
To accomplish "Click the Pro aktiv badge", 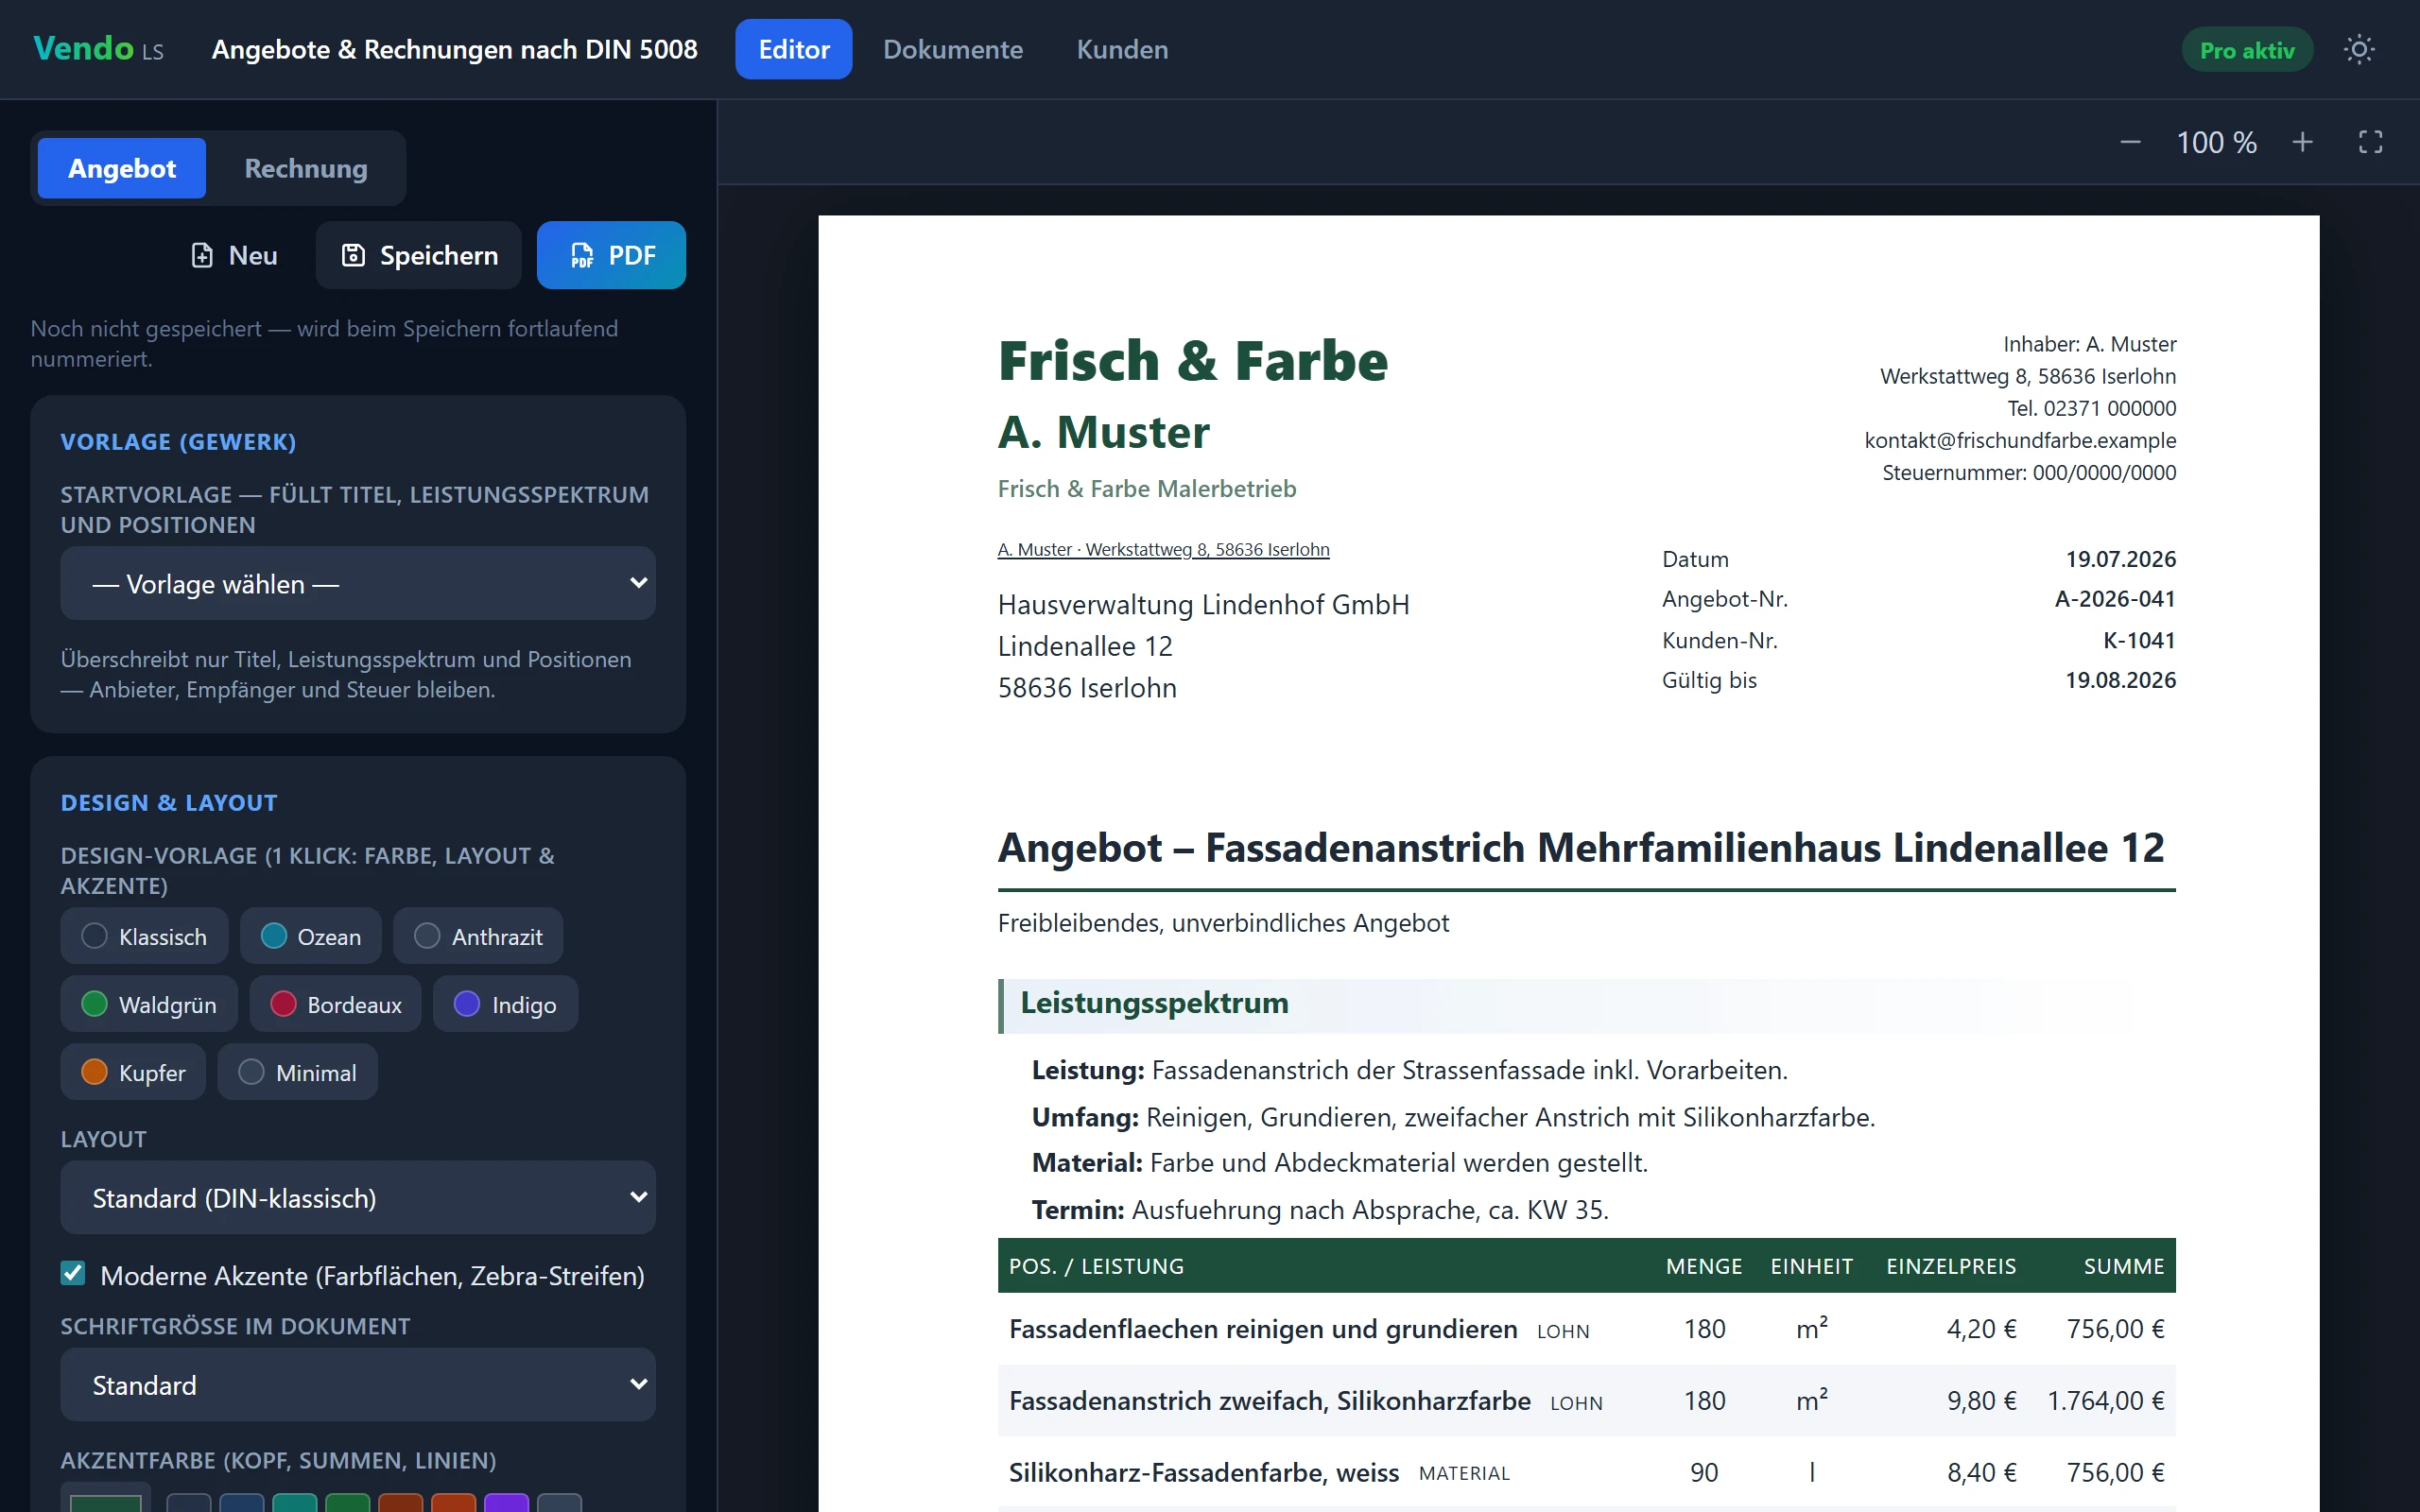I will (x=2247, y=50).
